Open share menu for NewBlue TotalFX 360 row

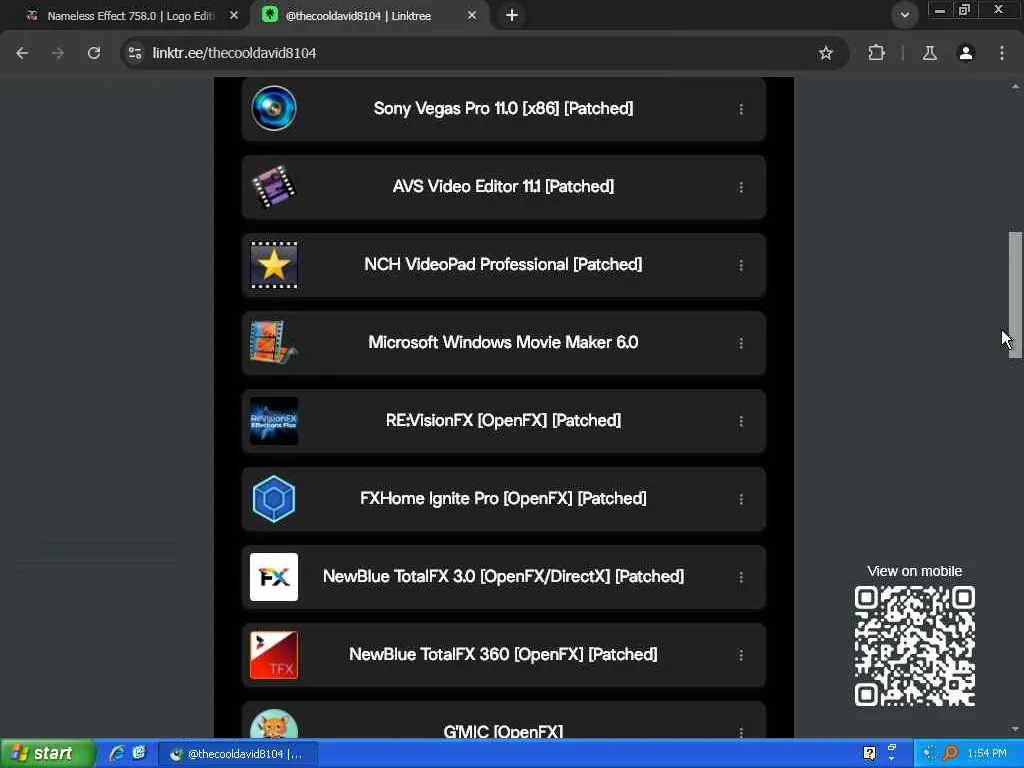tap(741, 655)
